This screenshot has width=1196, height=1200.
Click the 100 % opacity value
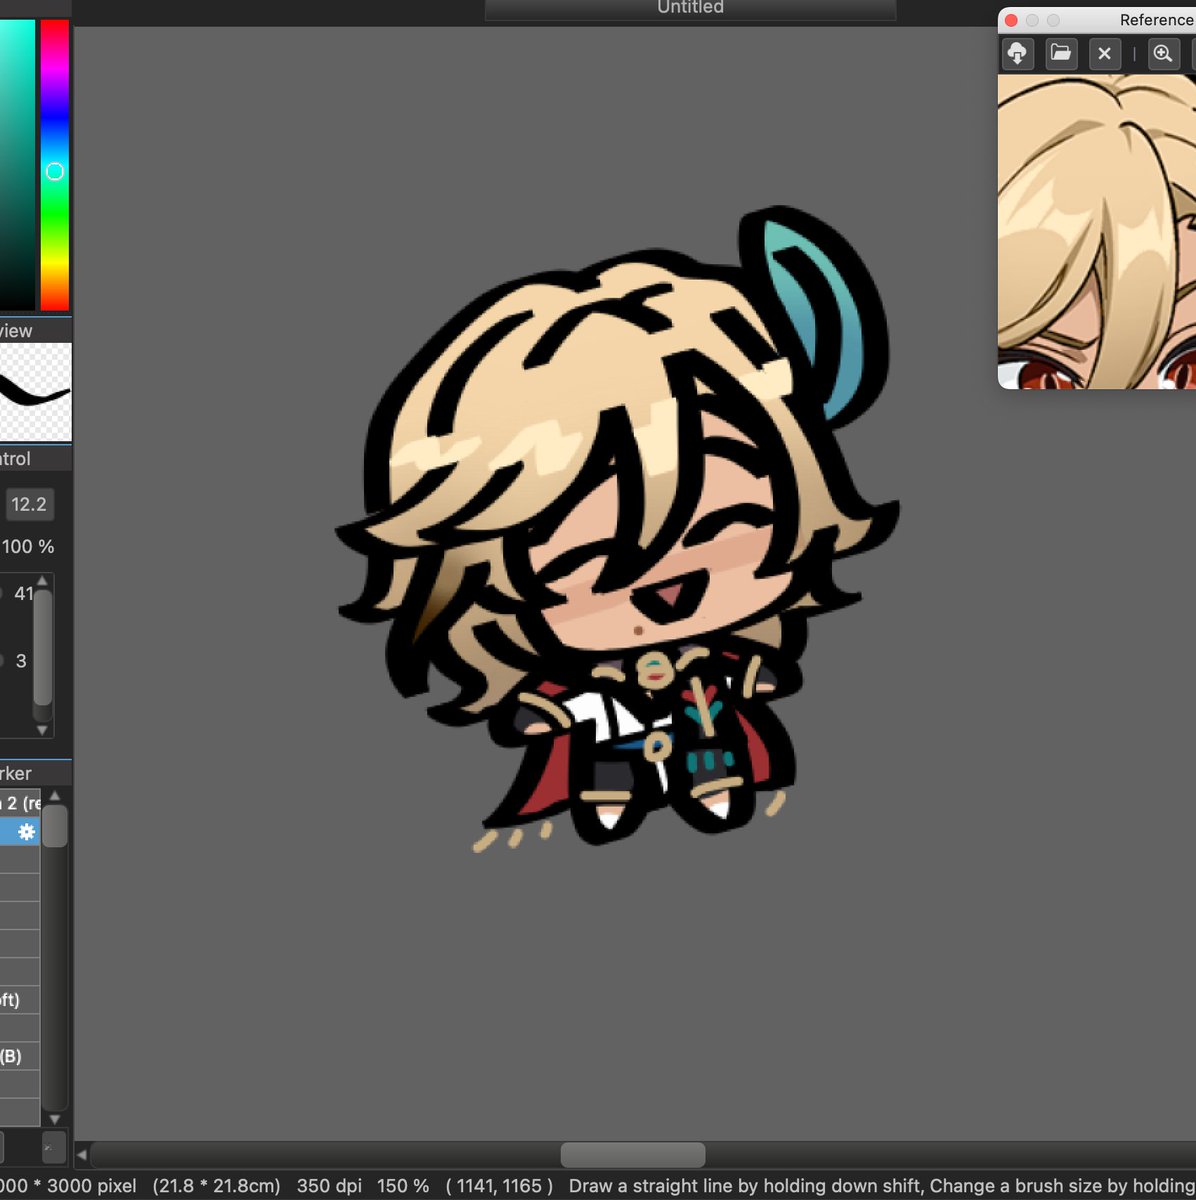pos(28,547)
